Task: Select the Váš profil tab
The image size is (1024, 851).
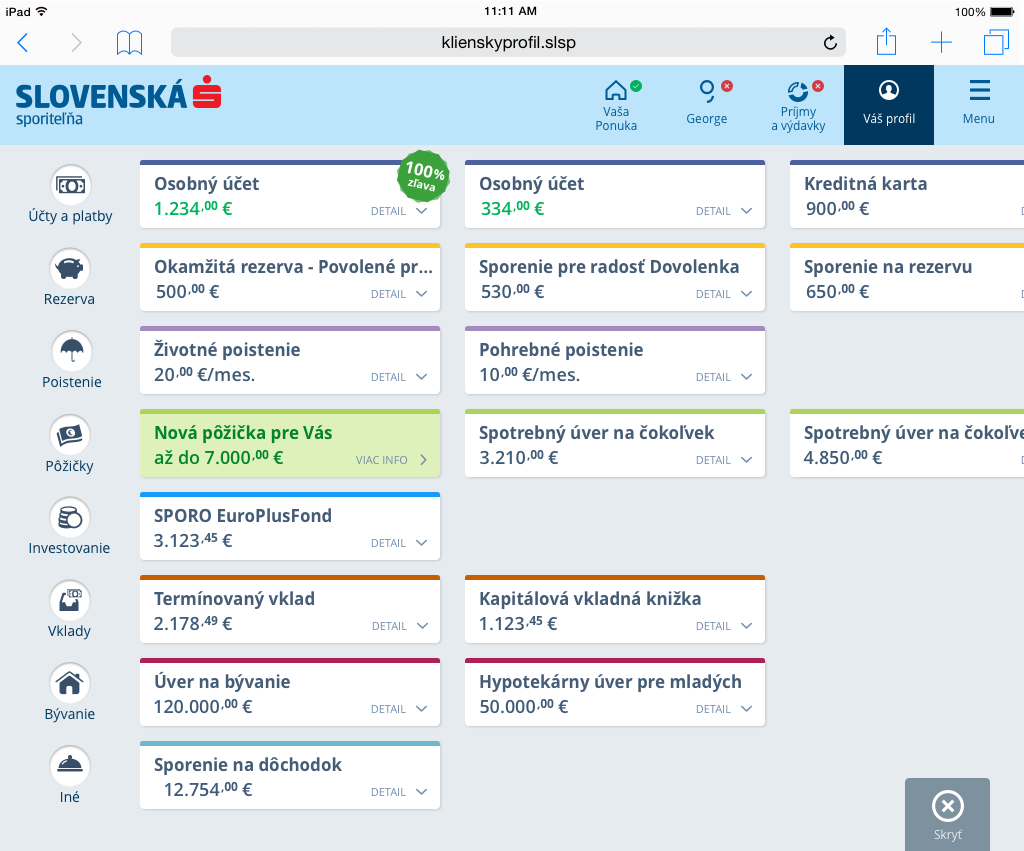Action: pos(889,105)
